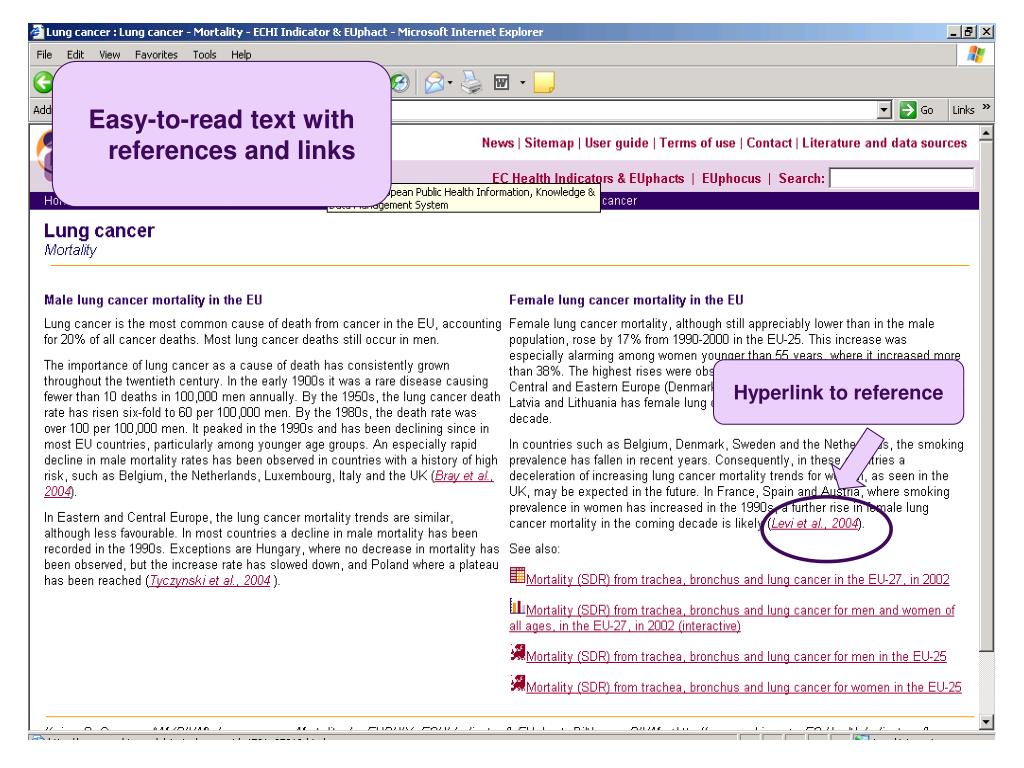Screen dimensions: 1024x768
Task: Expand the address bar dropdown arrow
Action: tap(884, 110)
